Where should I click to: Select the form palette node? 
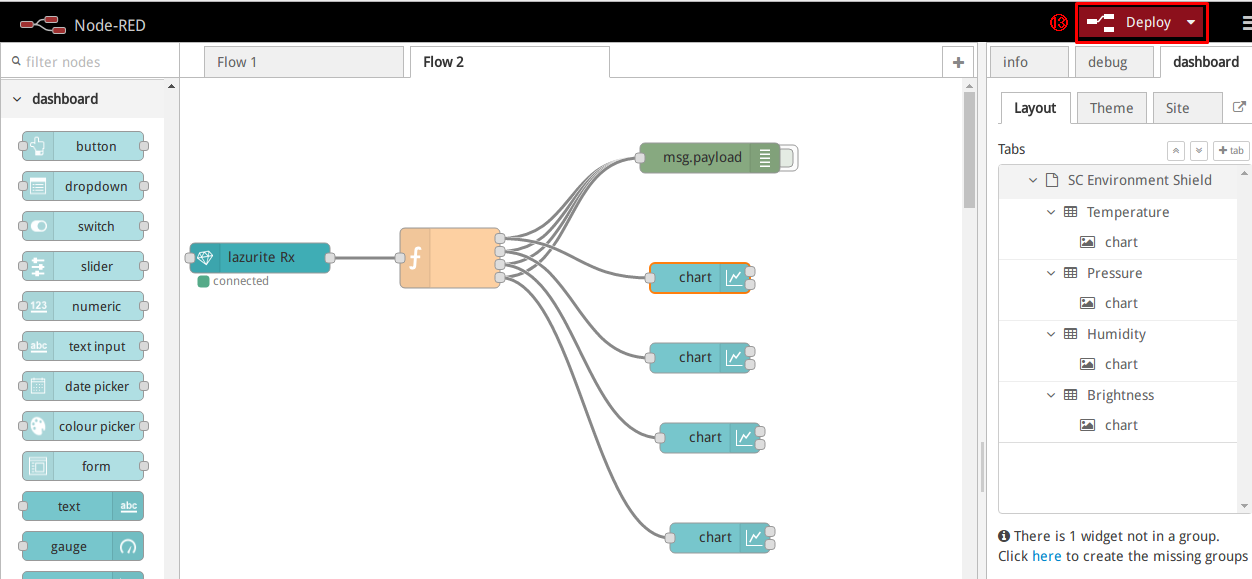pyautogui.click(x=83, y=466)
